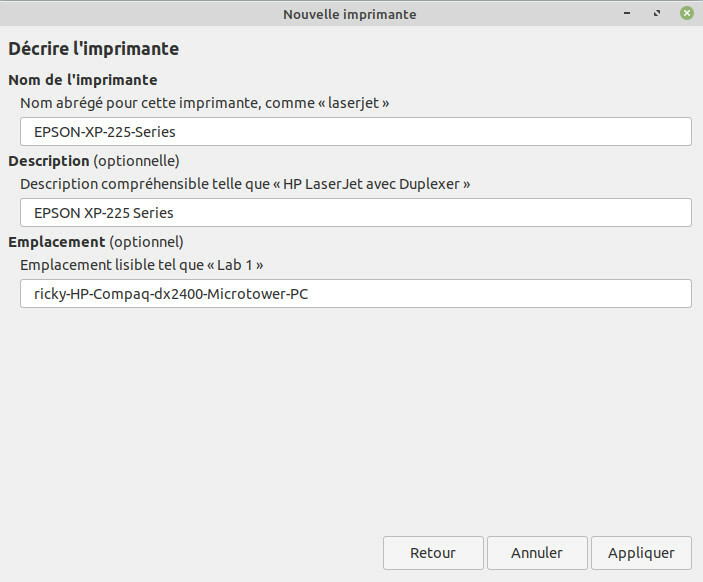Close the Nouvelle imprimante dialog
This screenshot has width=703, height=582.
point(686,14)
